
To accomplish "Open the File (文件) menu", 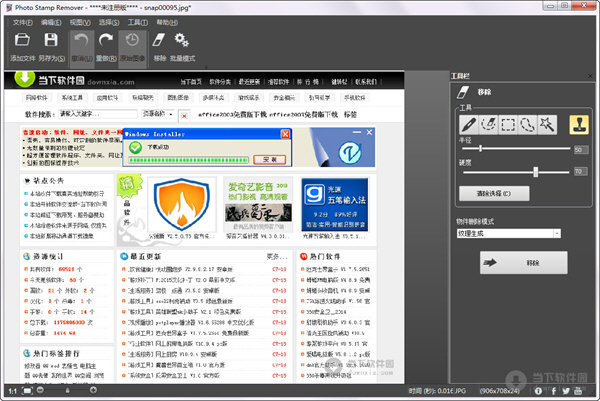I will (23, 23).
